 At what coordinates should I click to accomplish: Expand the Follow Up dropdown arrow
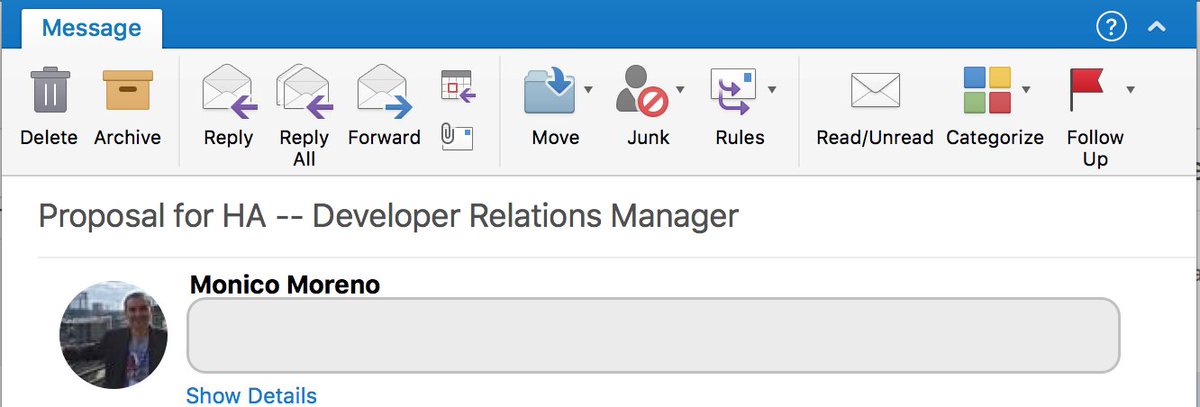tap(1130, 90)
